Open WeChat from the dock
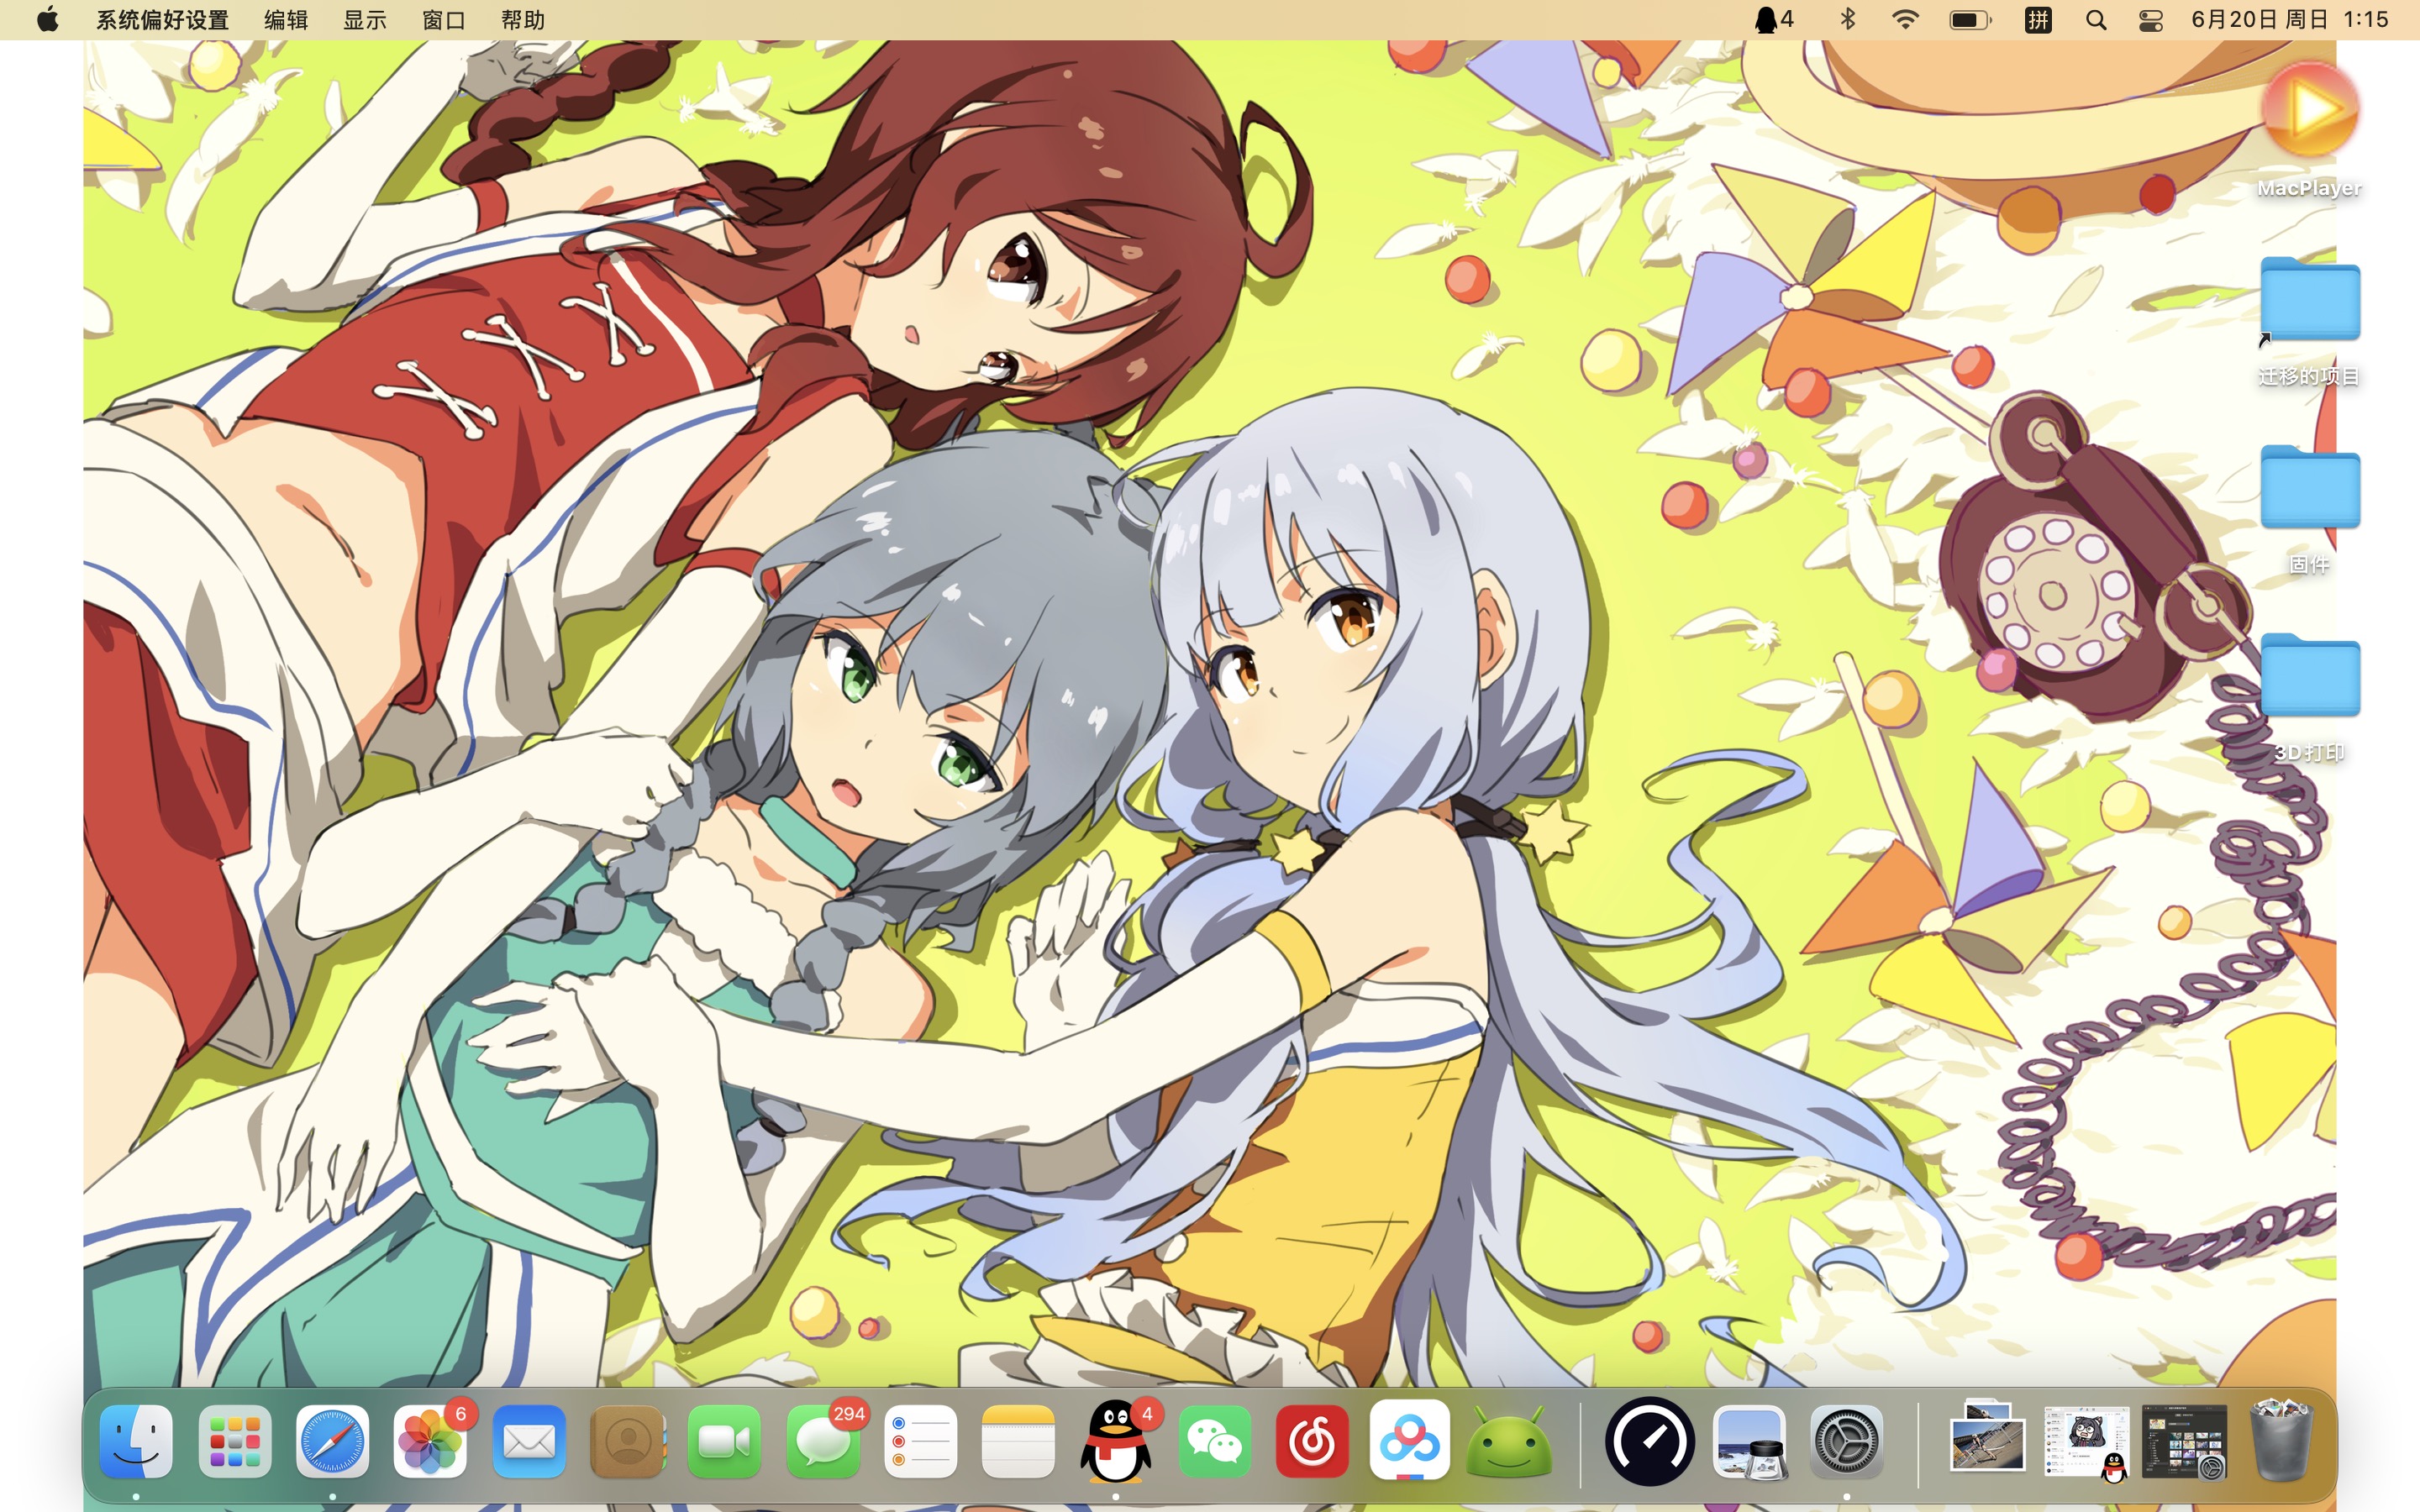Screen dimensions: 2420x1512 [1214, 1441]
